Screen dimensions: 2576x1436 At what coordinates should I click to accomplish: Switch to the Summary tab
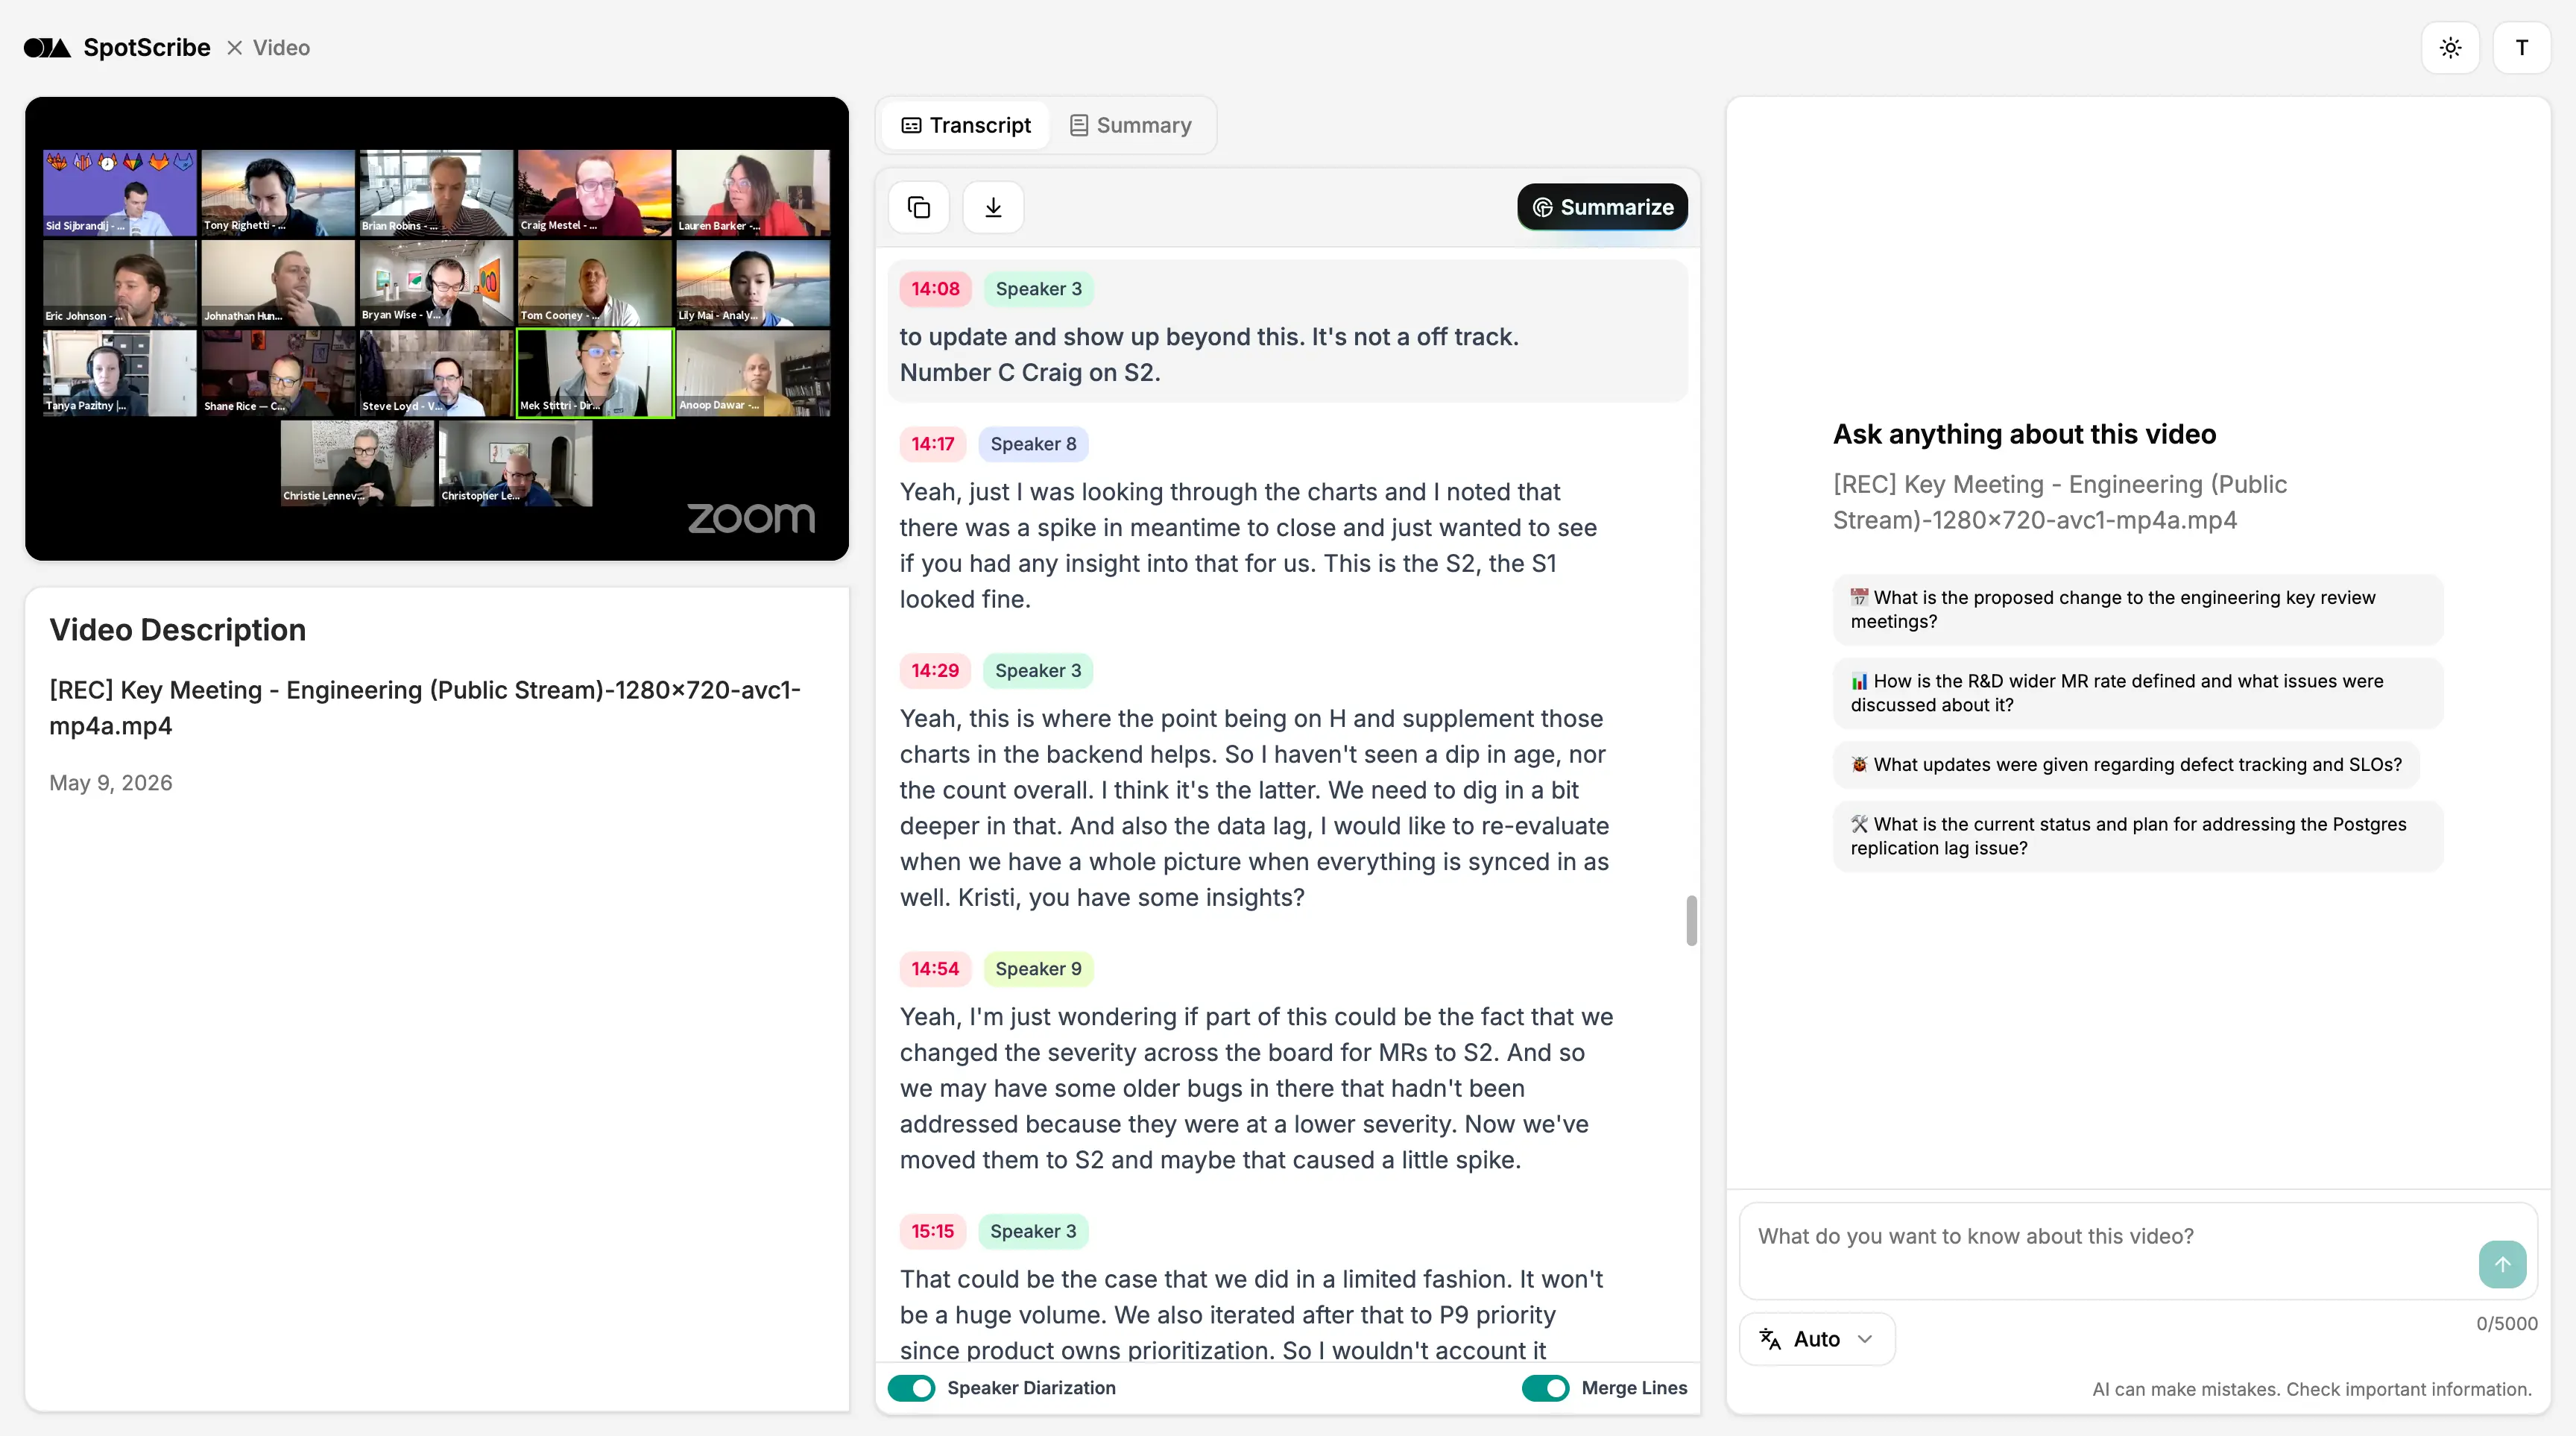(1130, 125)
